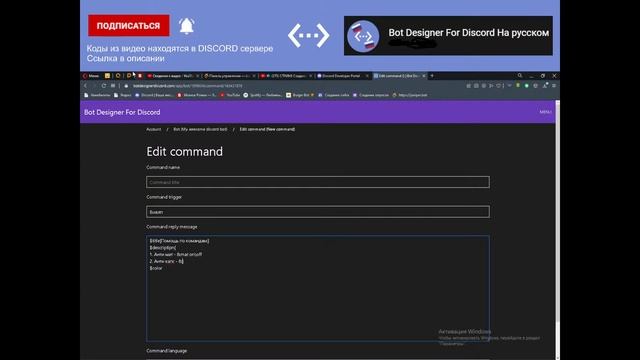The image size is (640, 360).
Task: Click the $color line in the reply
Action: click(x=156, y=268)
